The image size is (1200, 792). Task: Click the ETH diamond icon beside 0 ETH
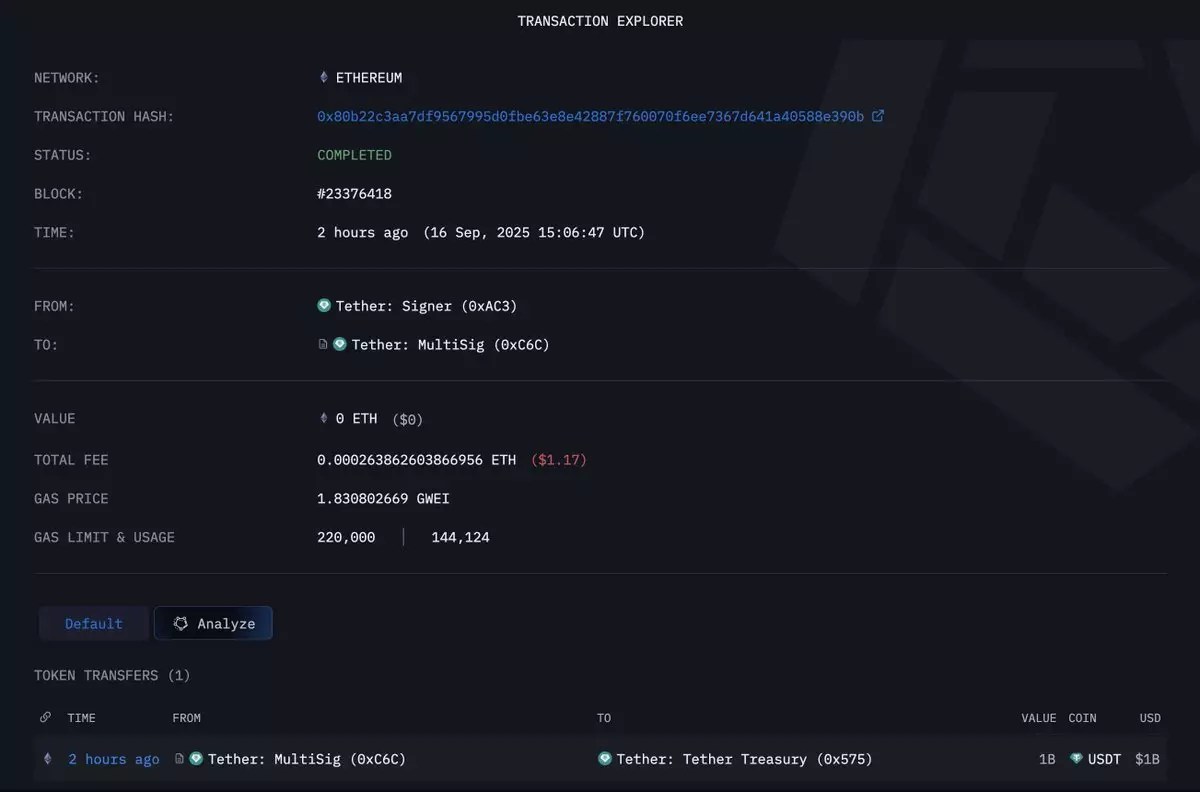[323, 418]
